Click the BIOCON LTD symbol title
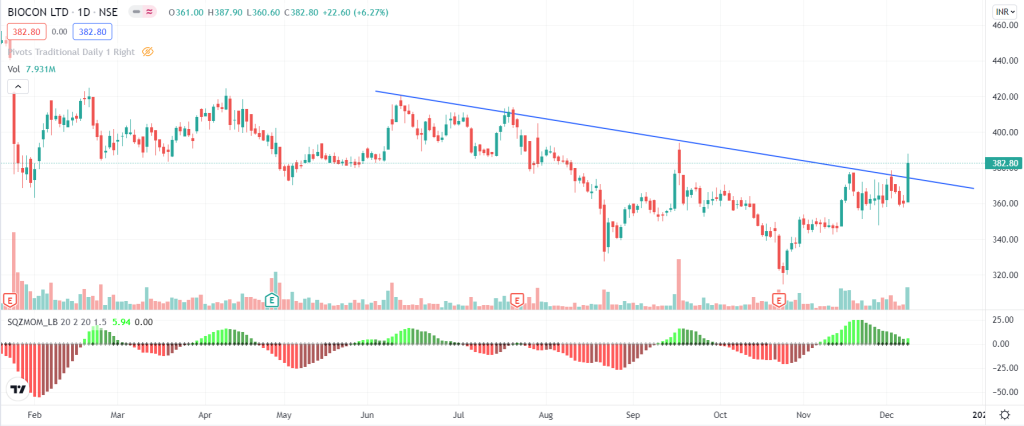 [x=39, y=11]
